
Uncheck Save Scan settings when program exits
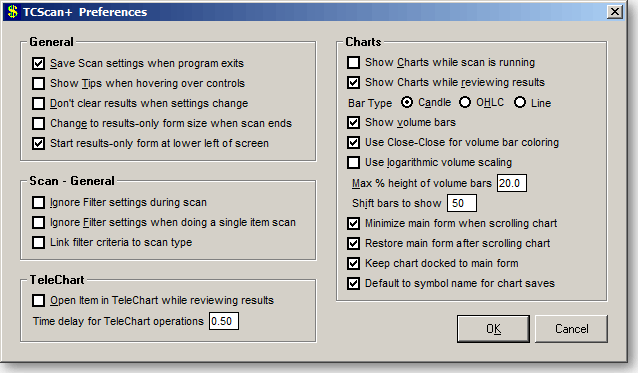coord(39,63)
